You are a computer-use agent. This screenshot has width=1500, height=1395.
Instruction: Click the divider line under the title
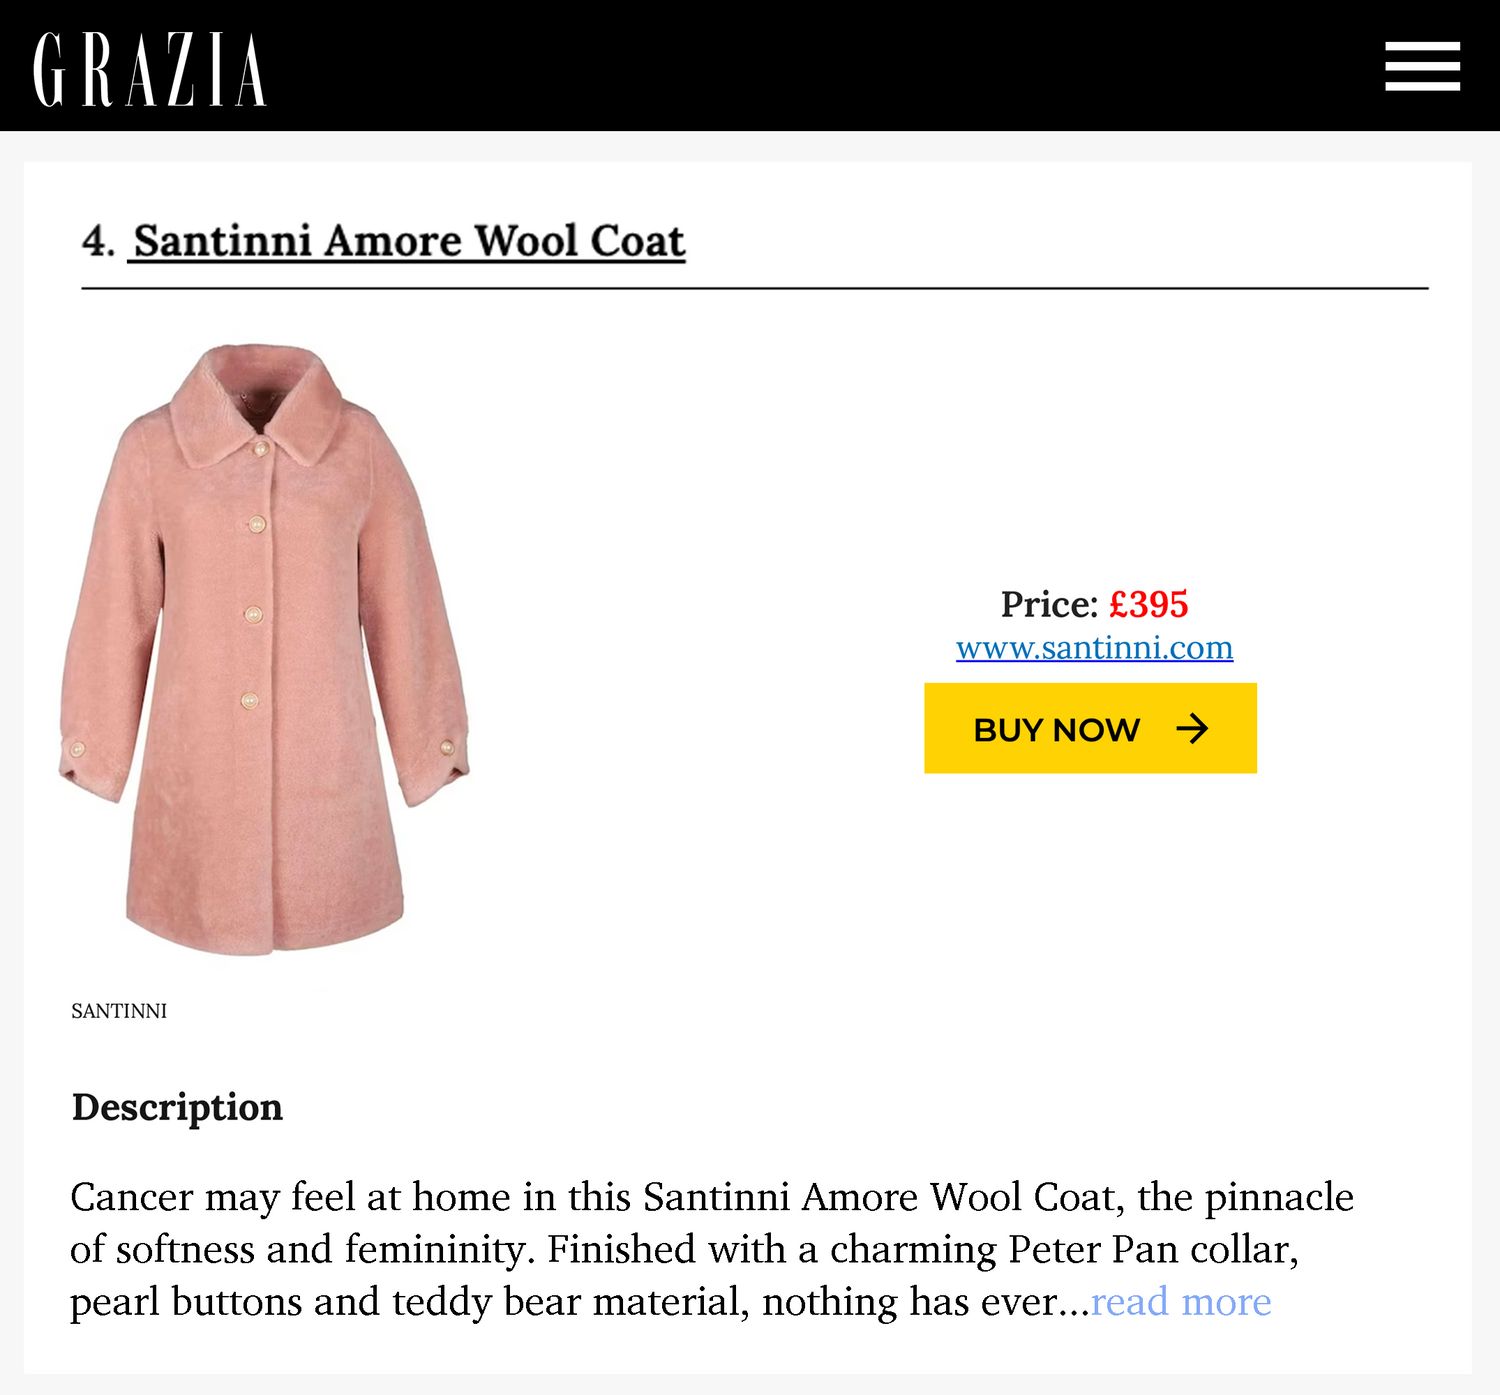tap(755, 288)
